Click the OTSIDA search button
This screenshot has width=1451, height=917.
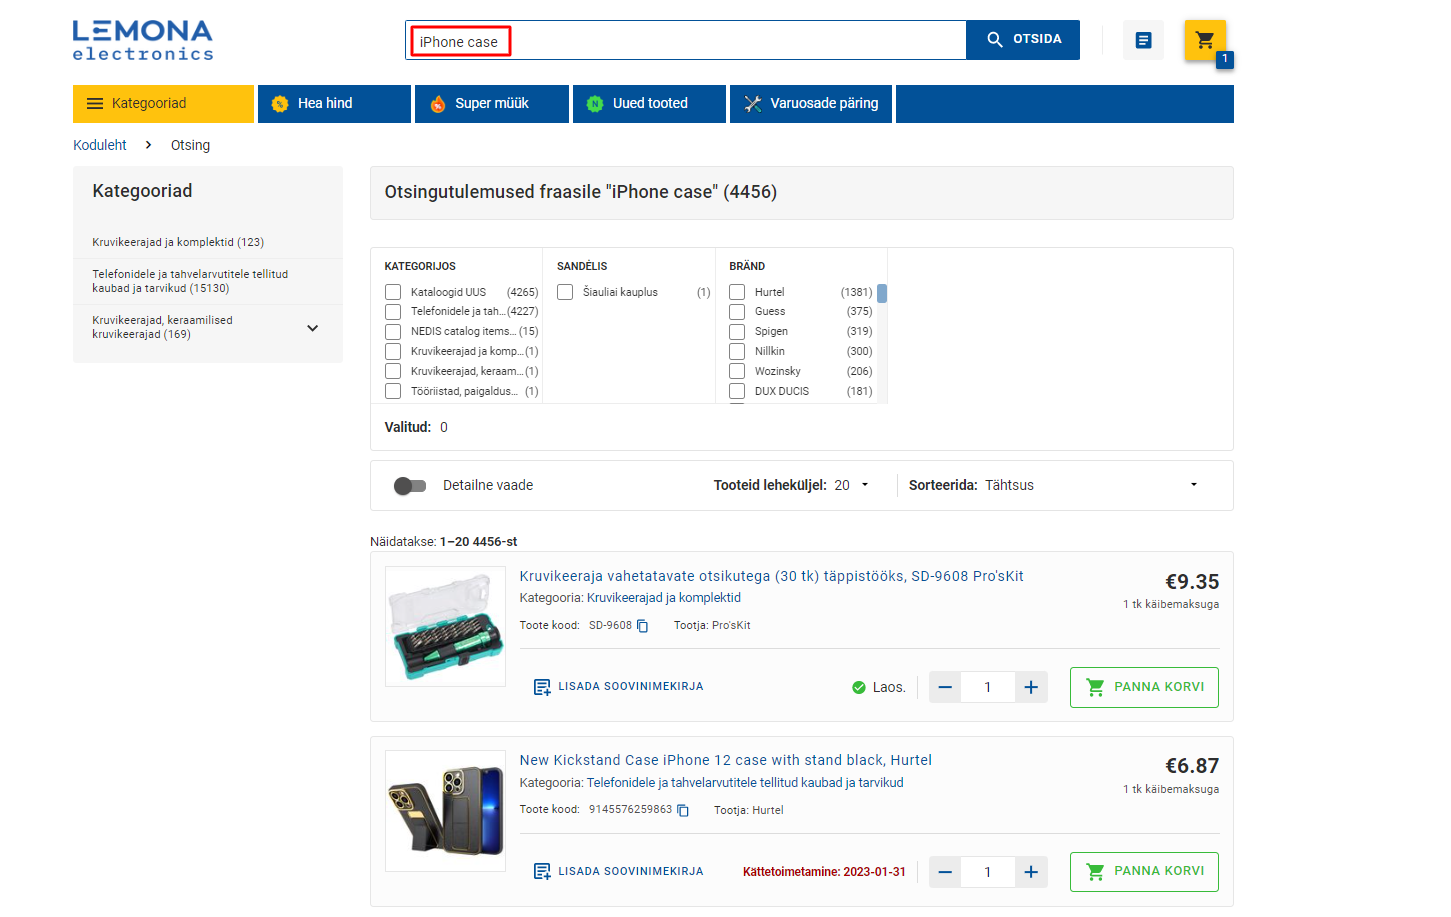(1023, 40)
